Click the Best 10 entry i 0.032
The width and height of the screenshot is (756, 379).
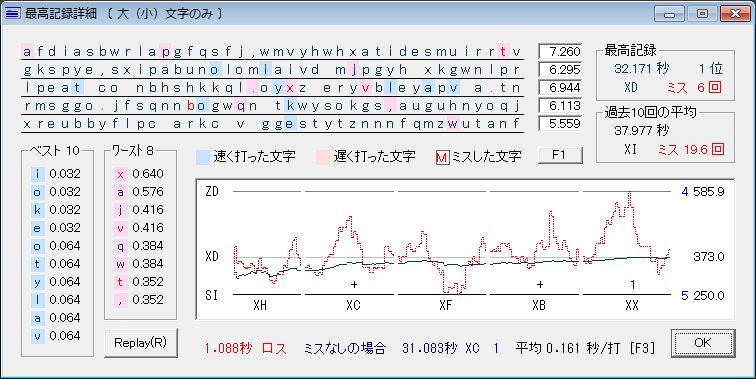pyautogui.click(x=56, y=174)
